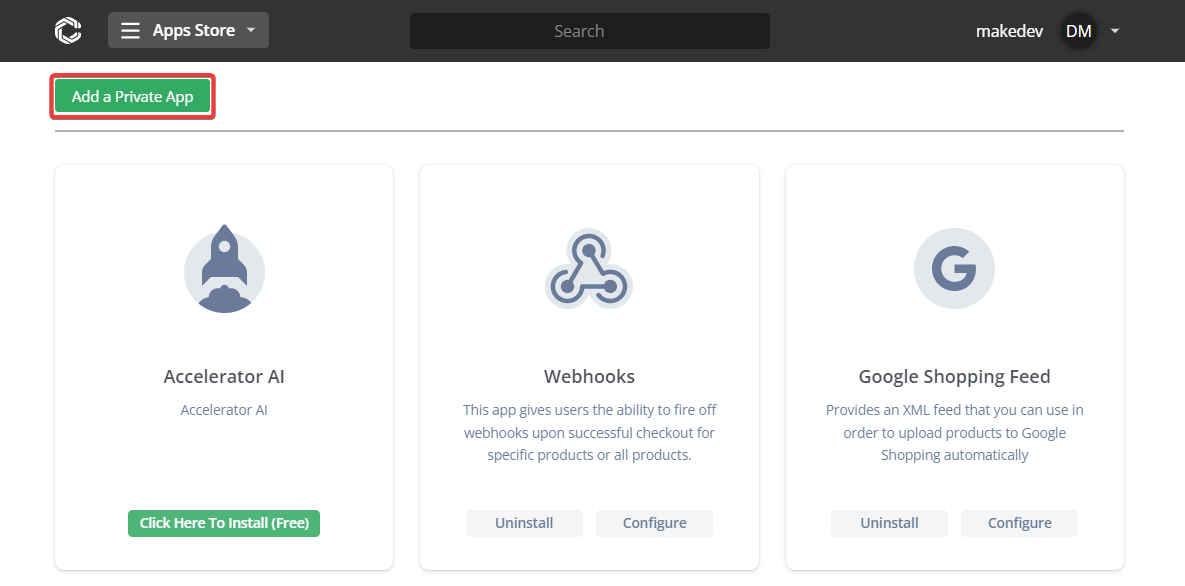This screenshot has width=1185, height=586.
Task: Configure the Webhooks app
Action: [x=654, y=523]
